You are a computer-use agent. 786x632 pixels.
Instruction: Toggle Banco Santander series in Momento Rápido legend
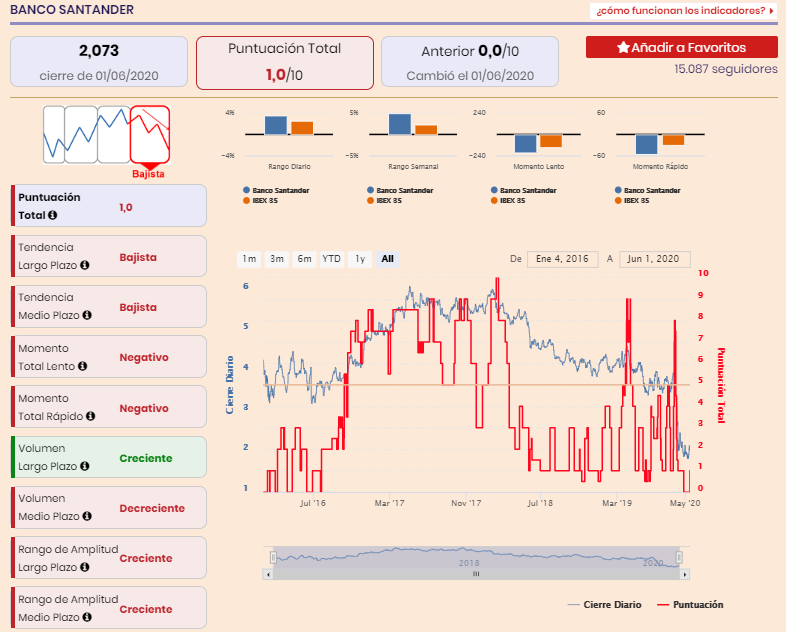648,190
